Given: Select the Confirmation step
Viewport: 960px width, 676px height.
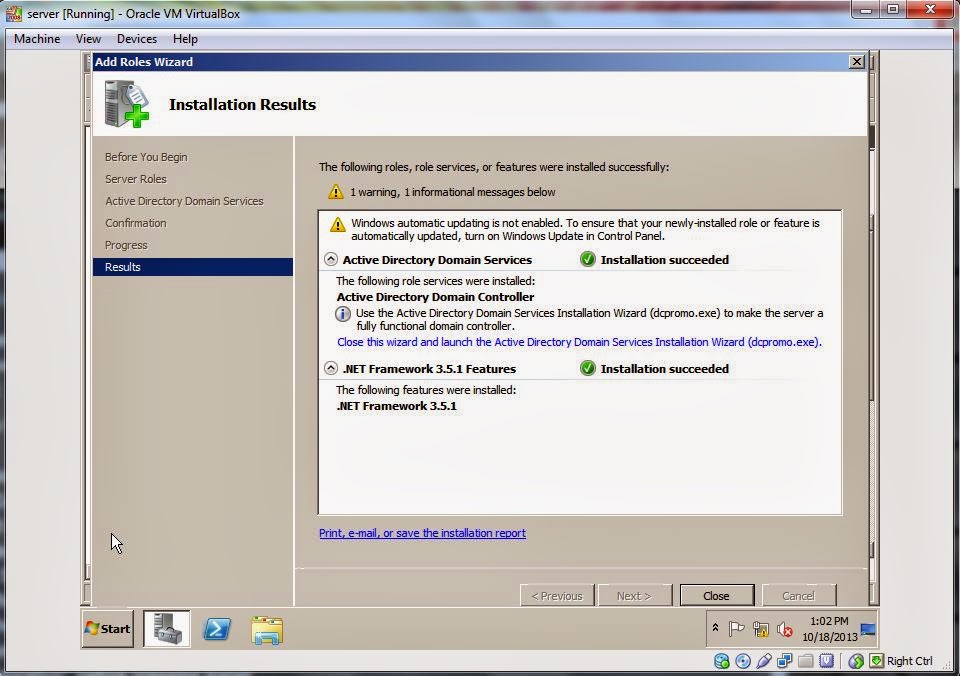Looking at the screenshot, I should coord(136,223).
